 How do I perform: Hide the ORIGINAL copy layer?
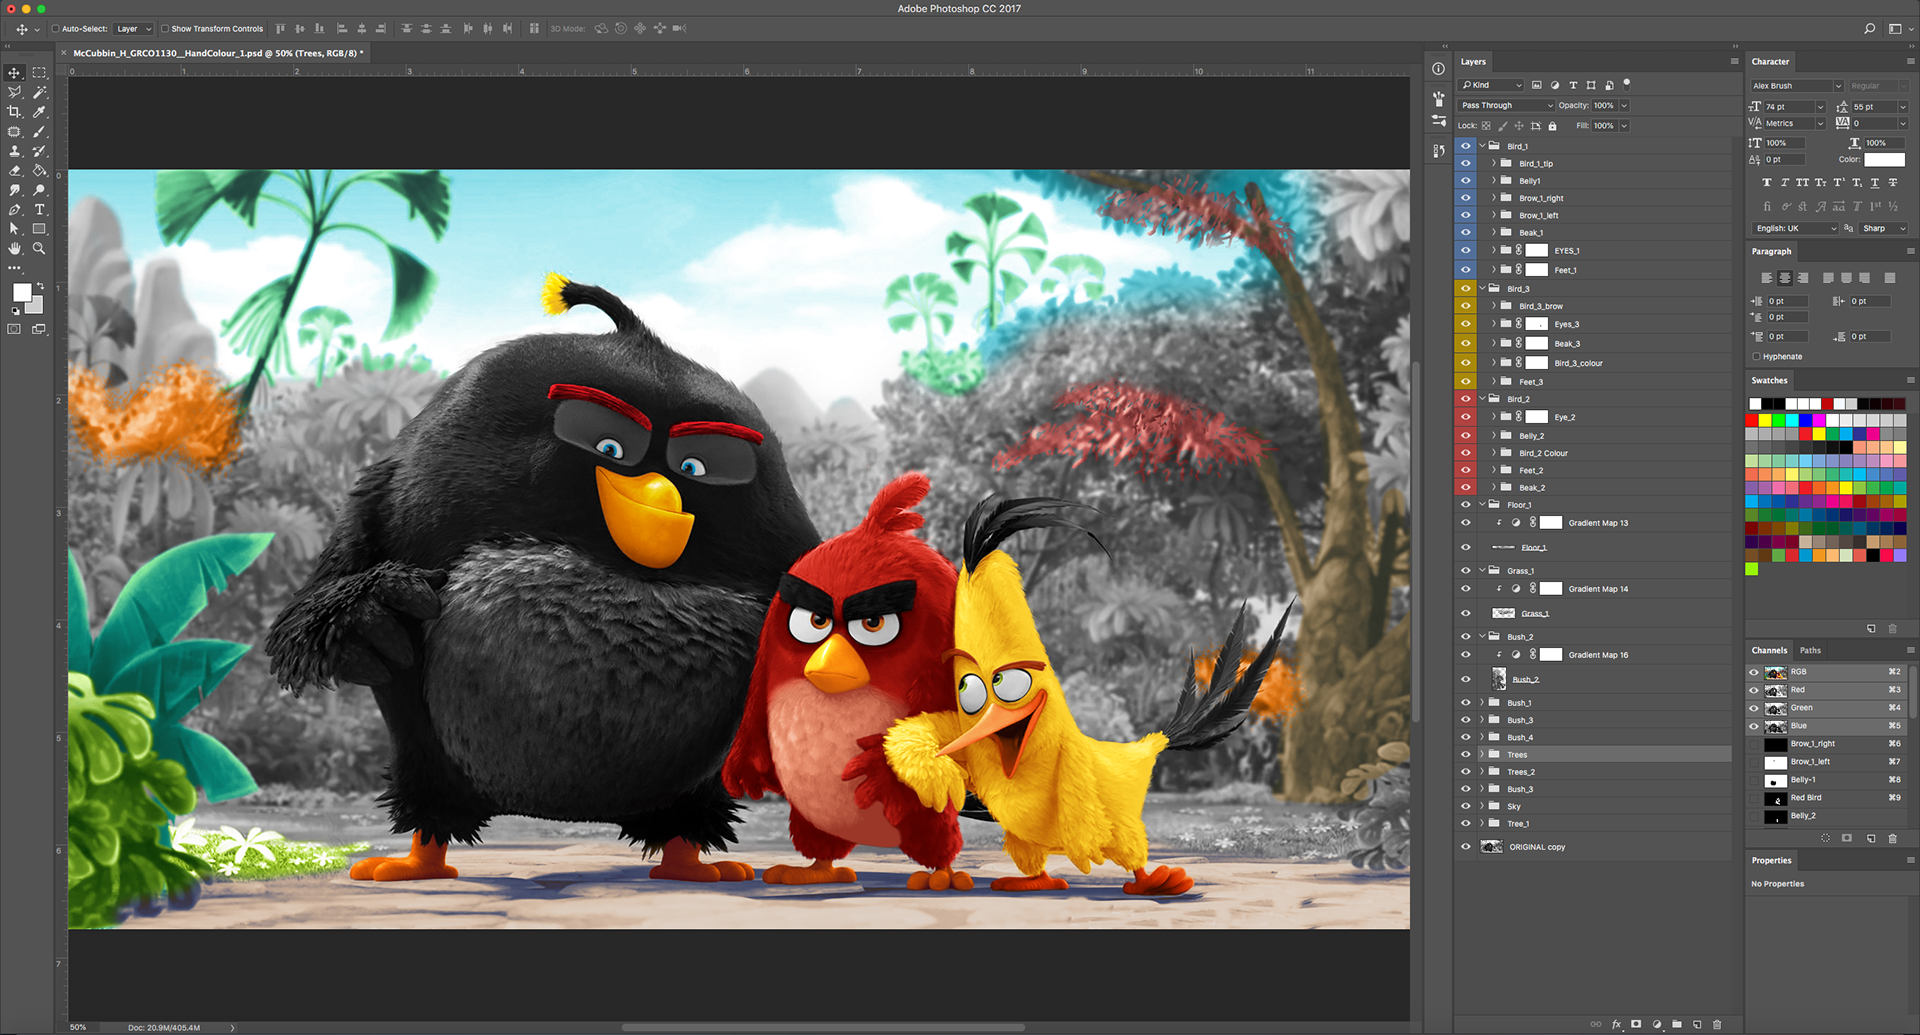(1466, 847)
